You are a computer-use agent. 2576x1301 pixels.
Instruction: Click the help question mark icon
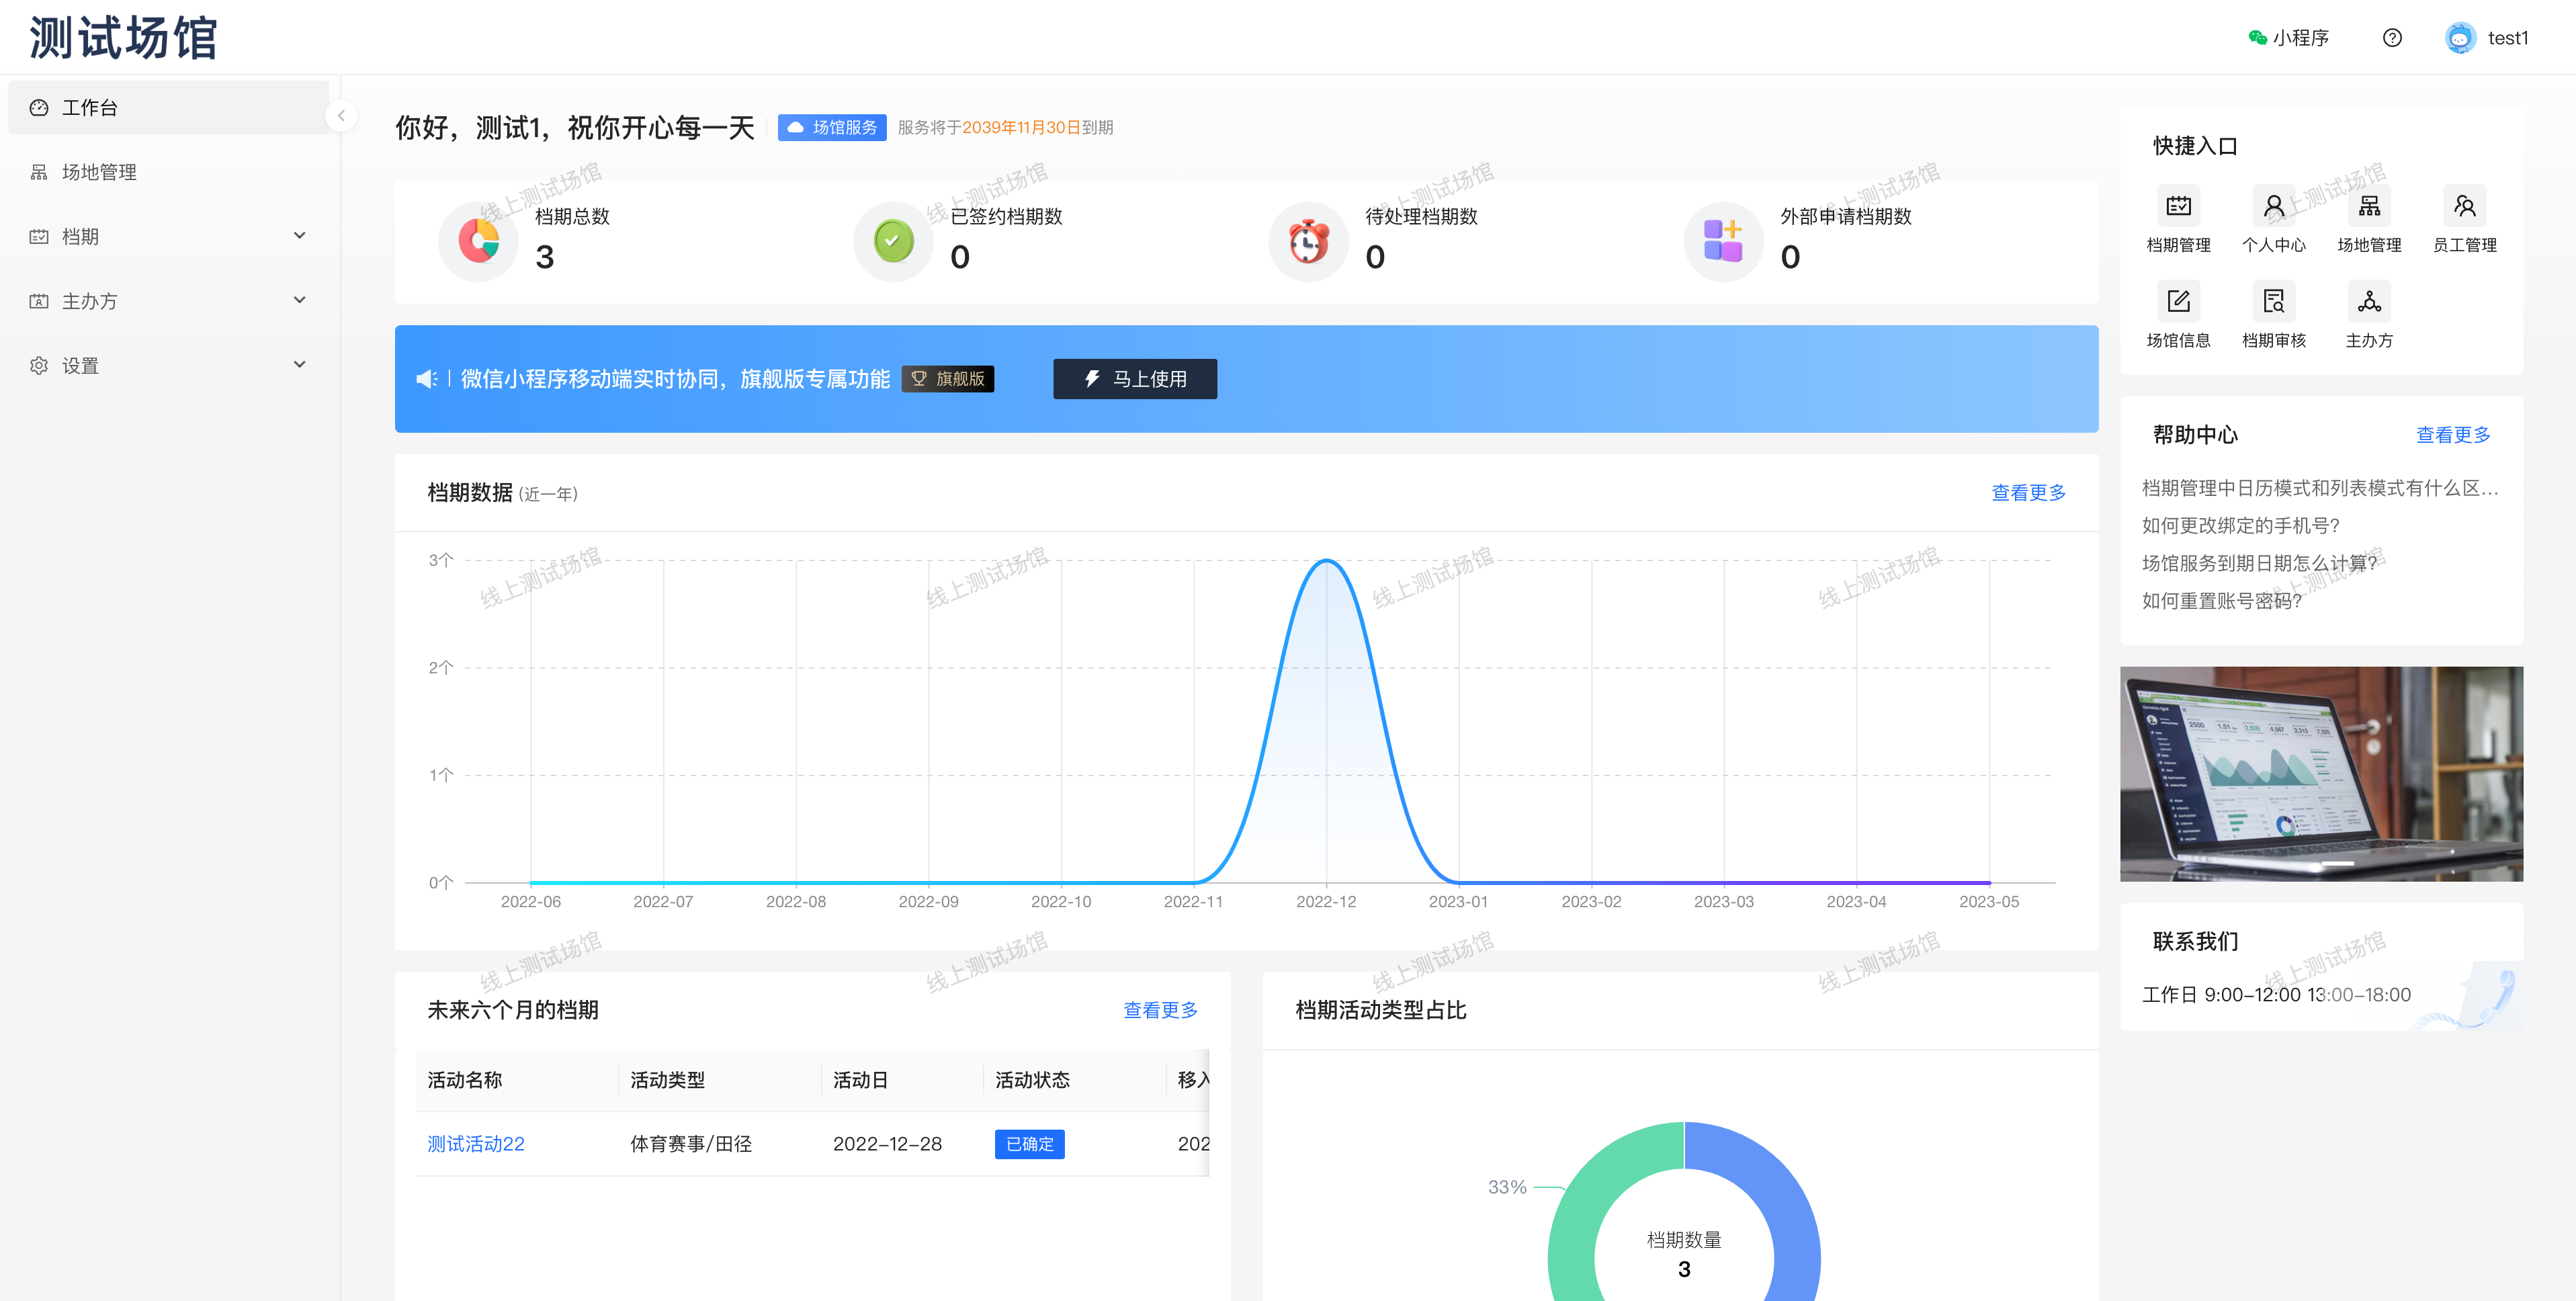click(x=2391, y=38)
